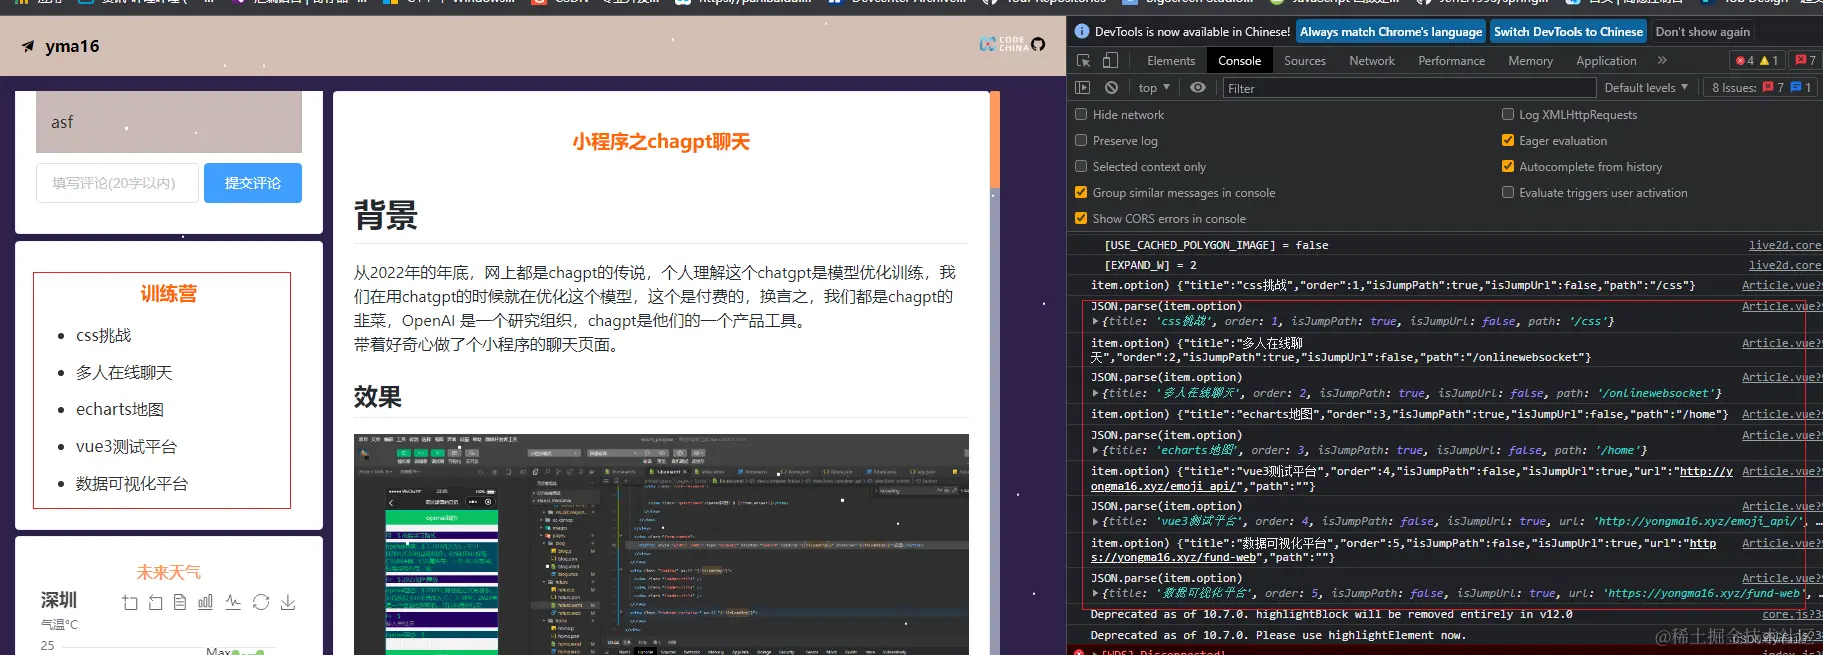Open the Memory tab

[x=1530, y=61]
